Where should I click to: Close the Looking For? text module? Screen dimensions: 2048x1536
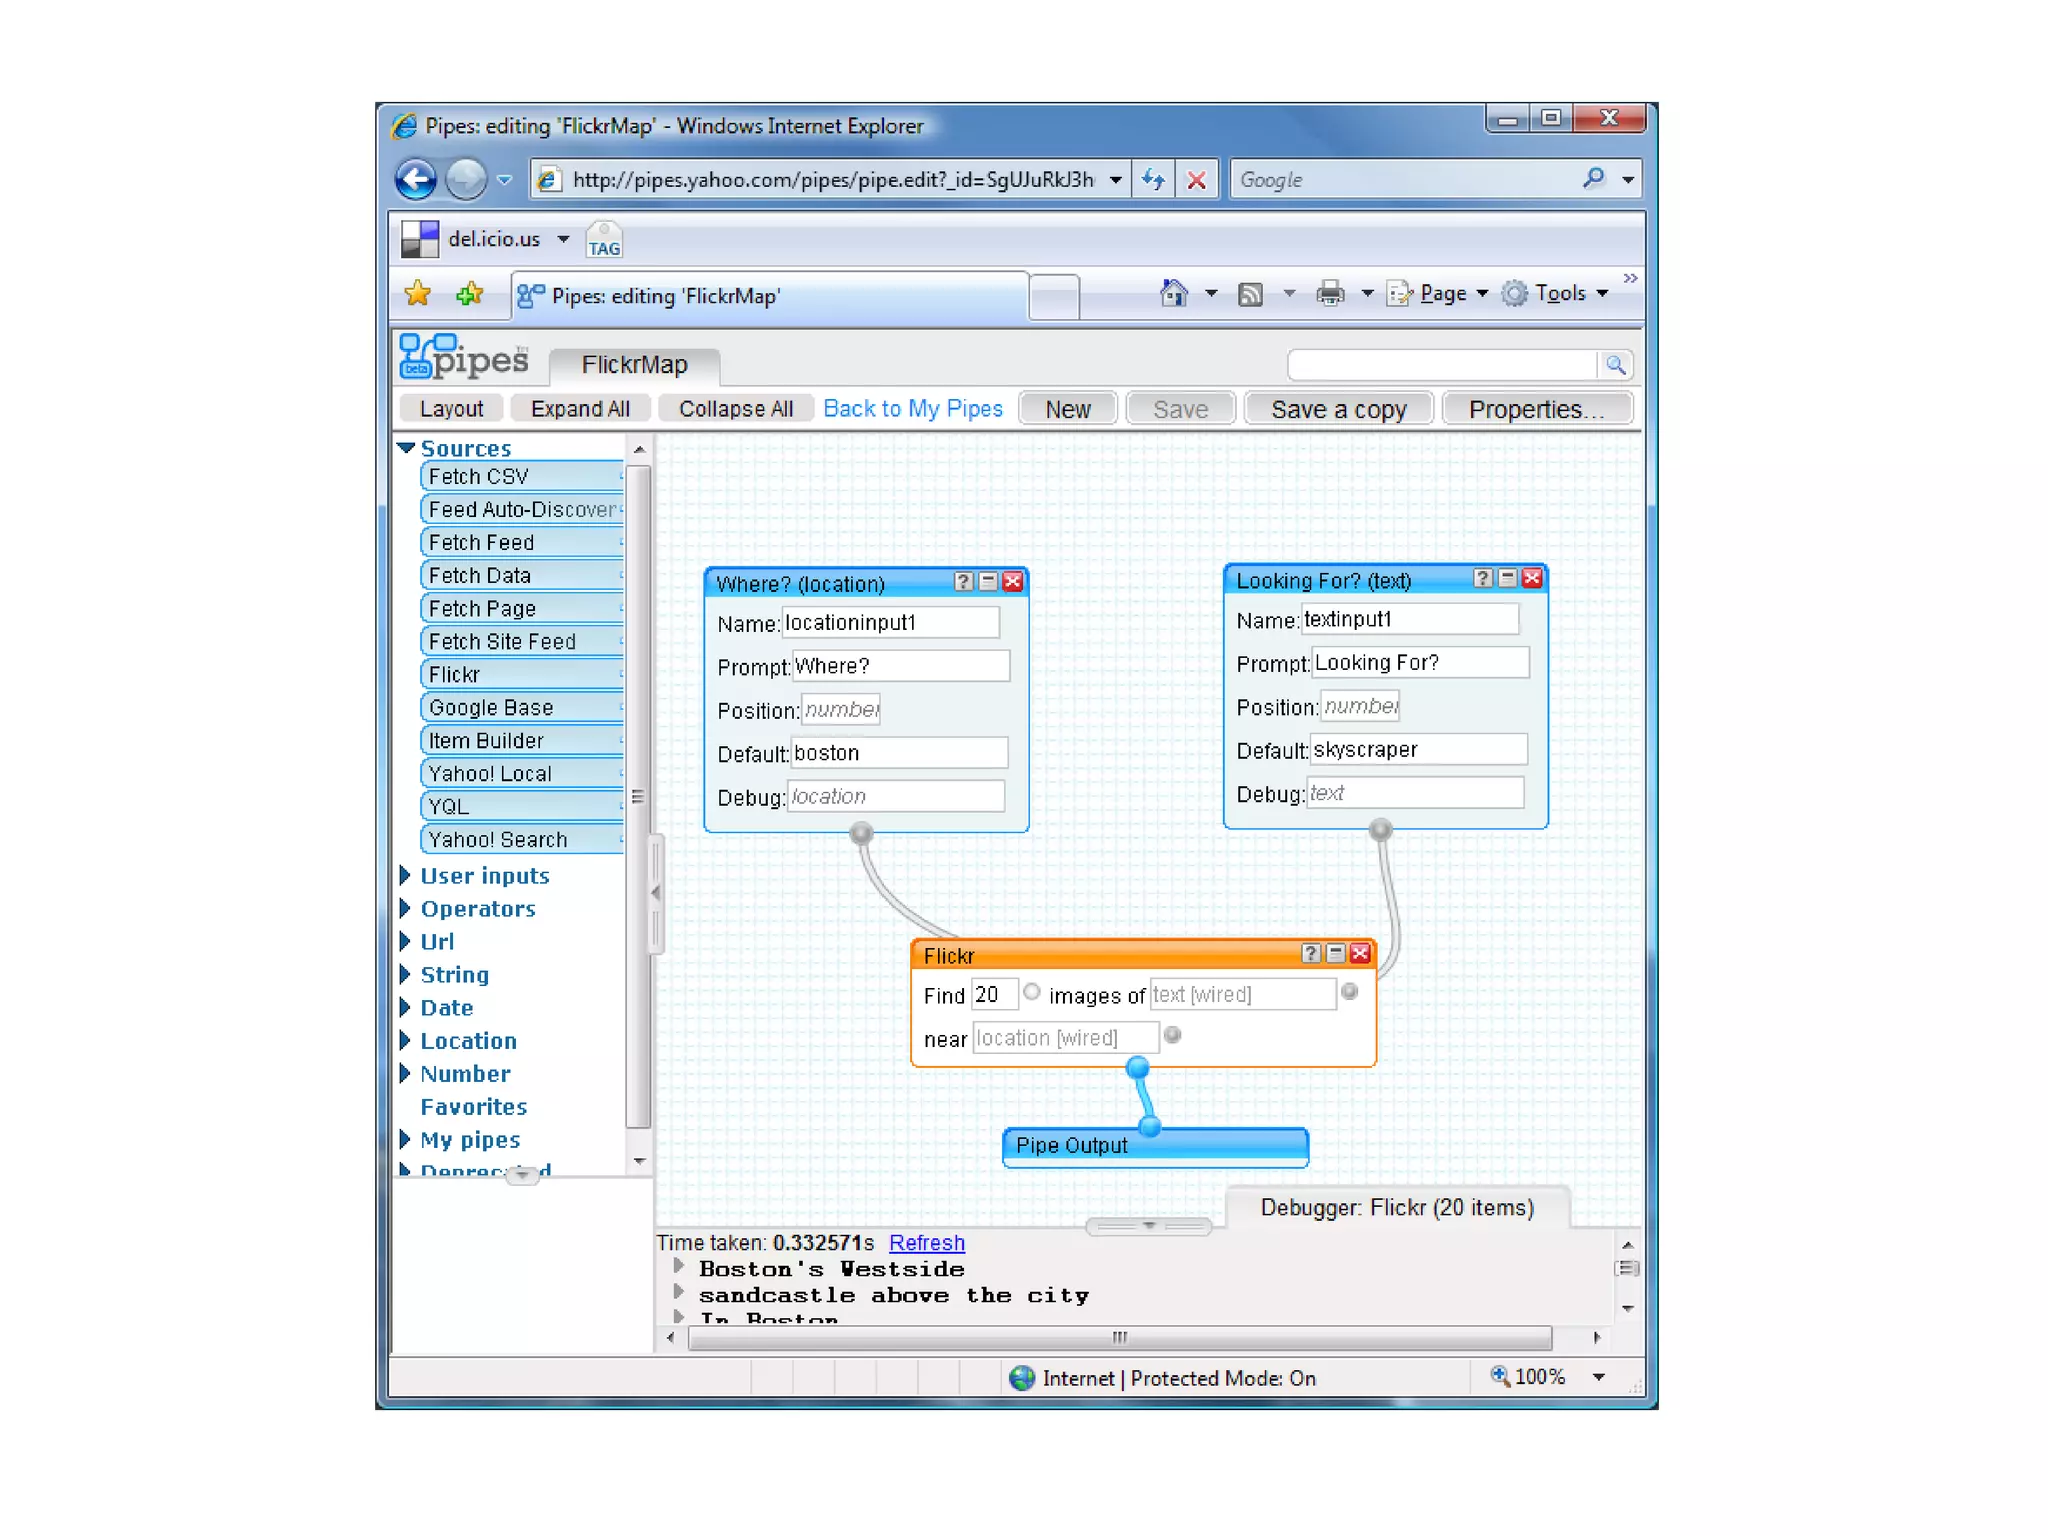(1531, 578)
